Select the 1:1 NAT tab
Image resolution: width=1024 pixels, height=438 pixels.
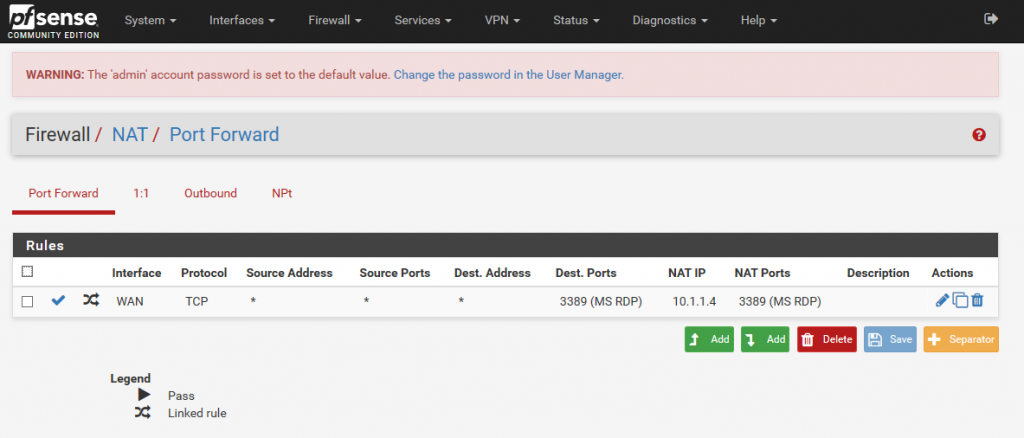(141, 193)
